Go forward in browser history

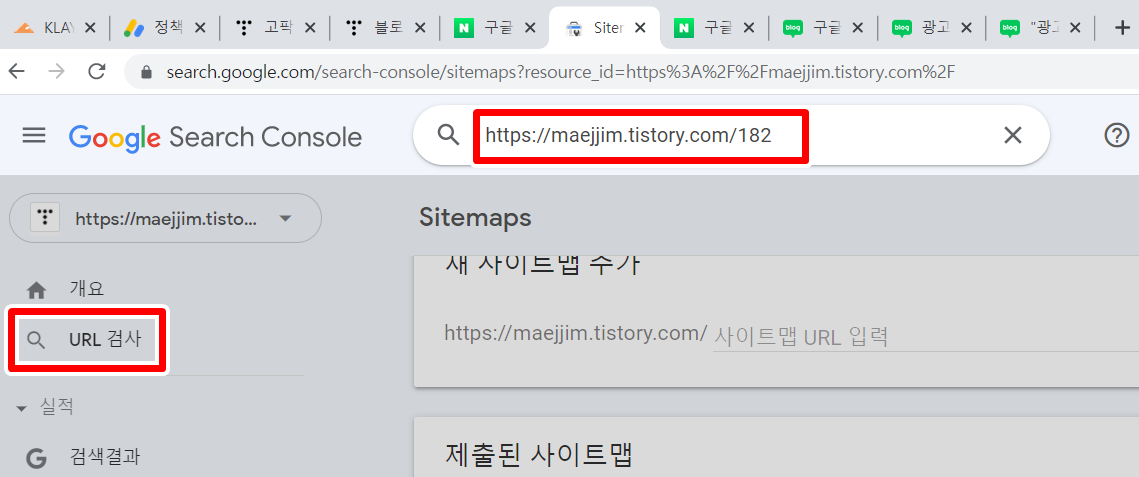tap(56, 71)
